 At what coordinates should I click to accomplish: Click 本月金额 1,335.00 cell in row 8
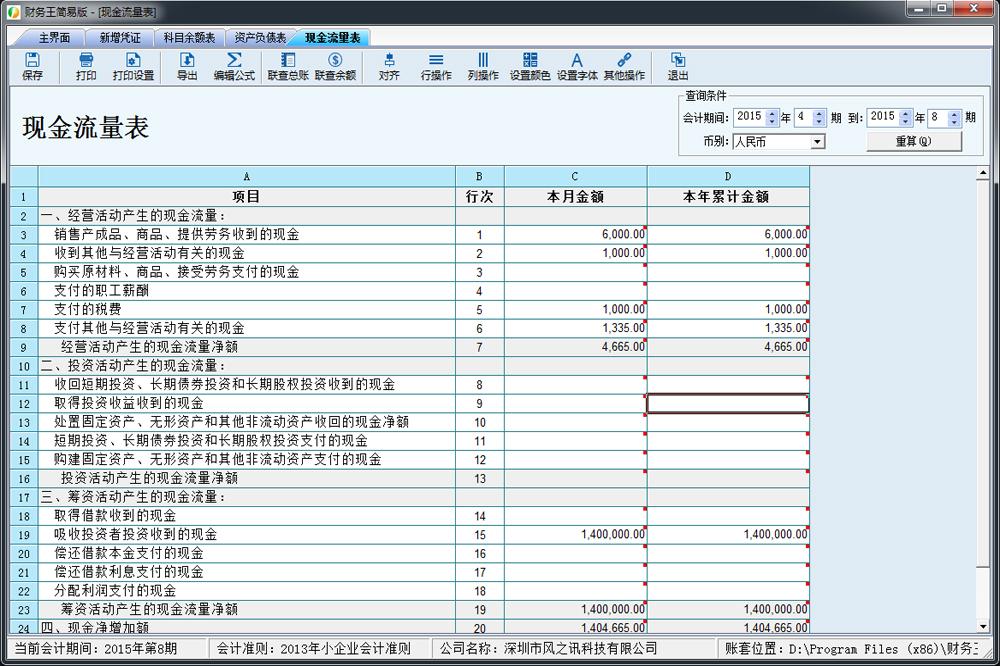575,328
